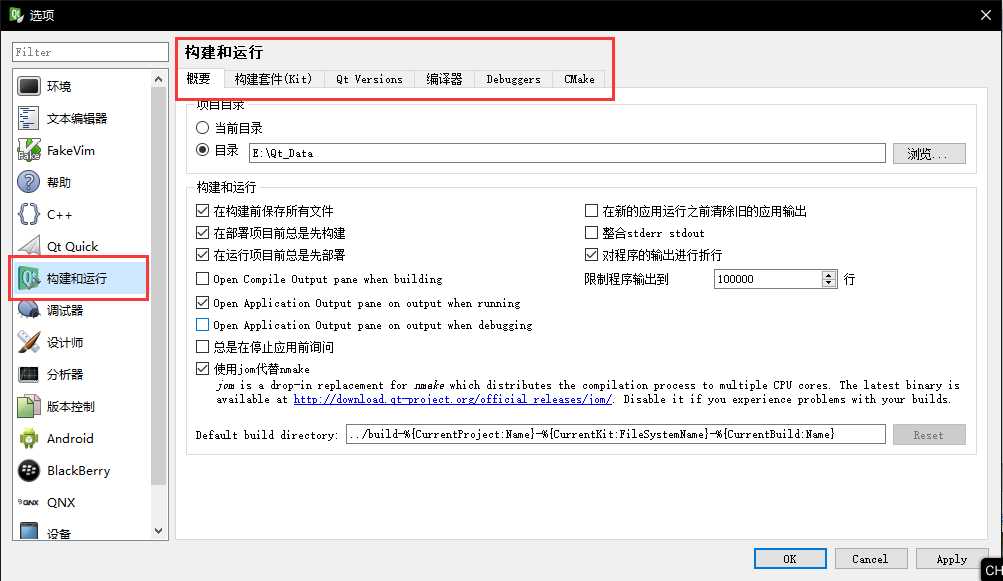
Task: Toggle Open Application Output when running
Action: point(202,303)
